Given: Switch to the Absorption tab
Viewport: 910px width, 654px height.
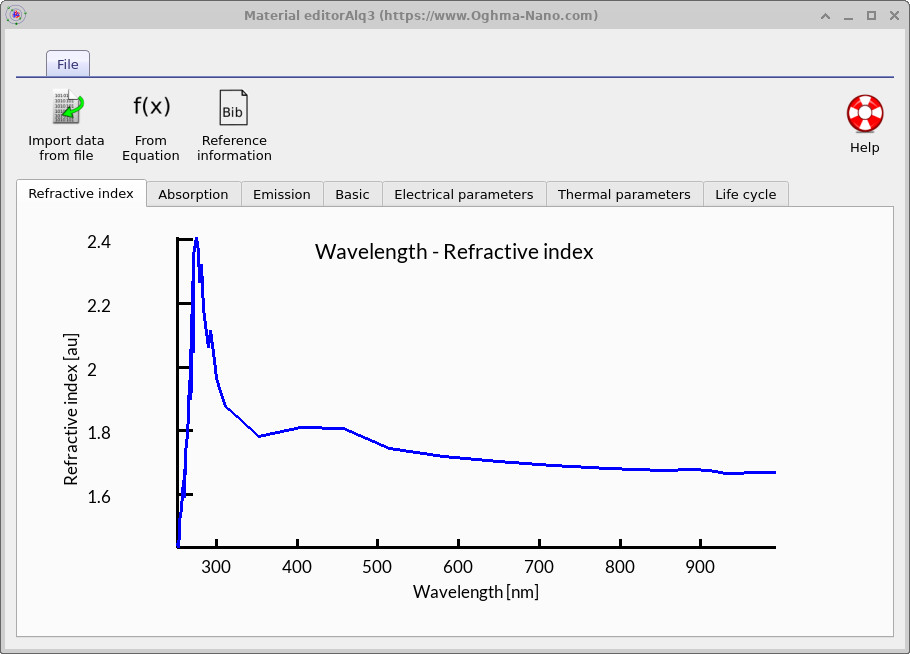Looking at the screenshot, I should tap(193, 194).
